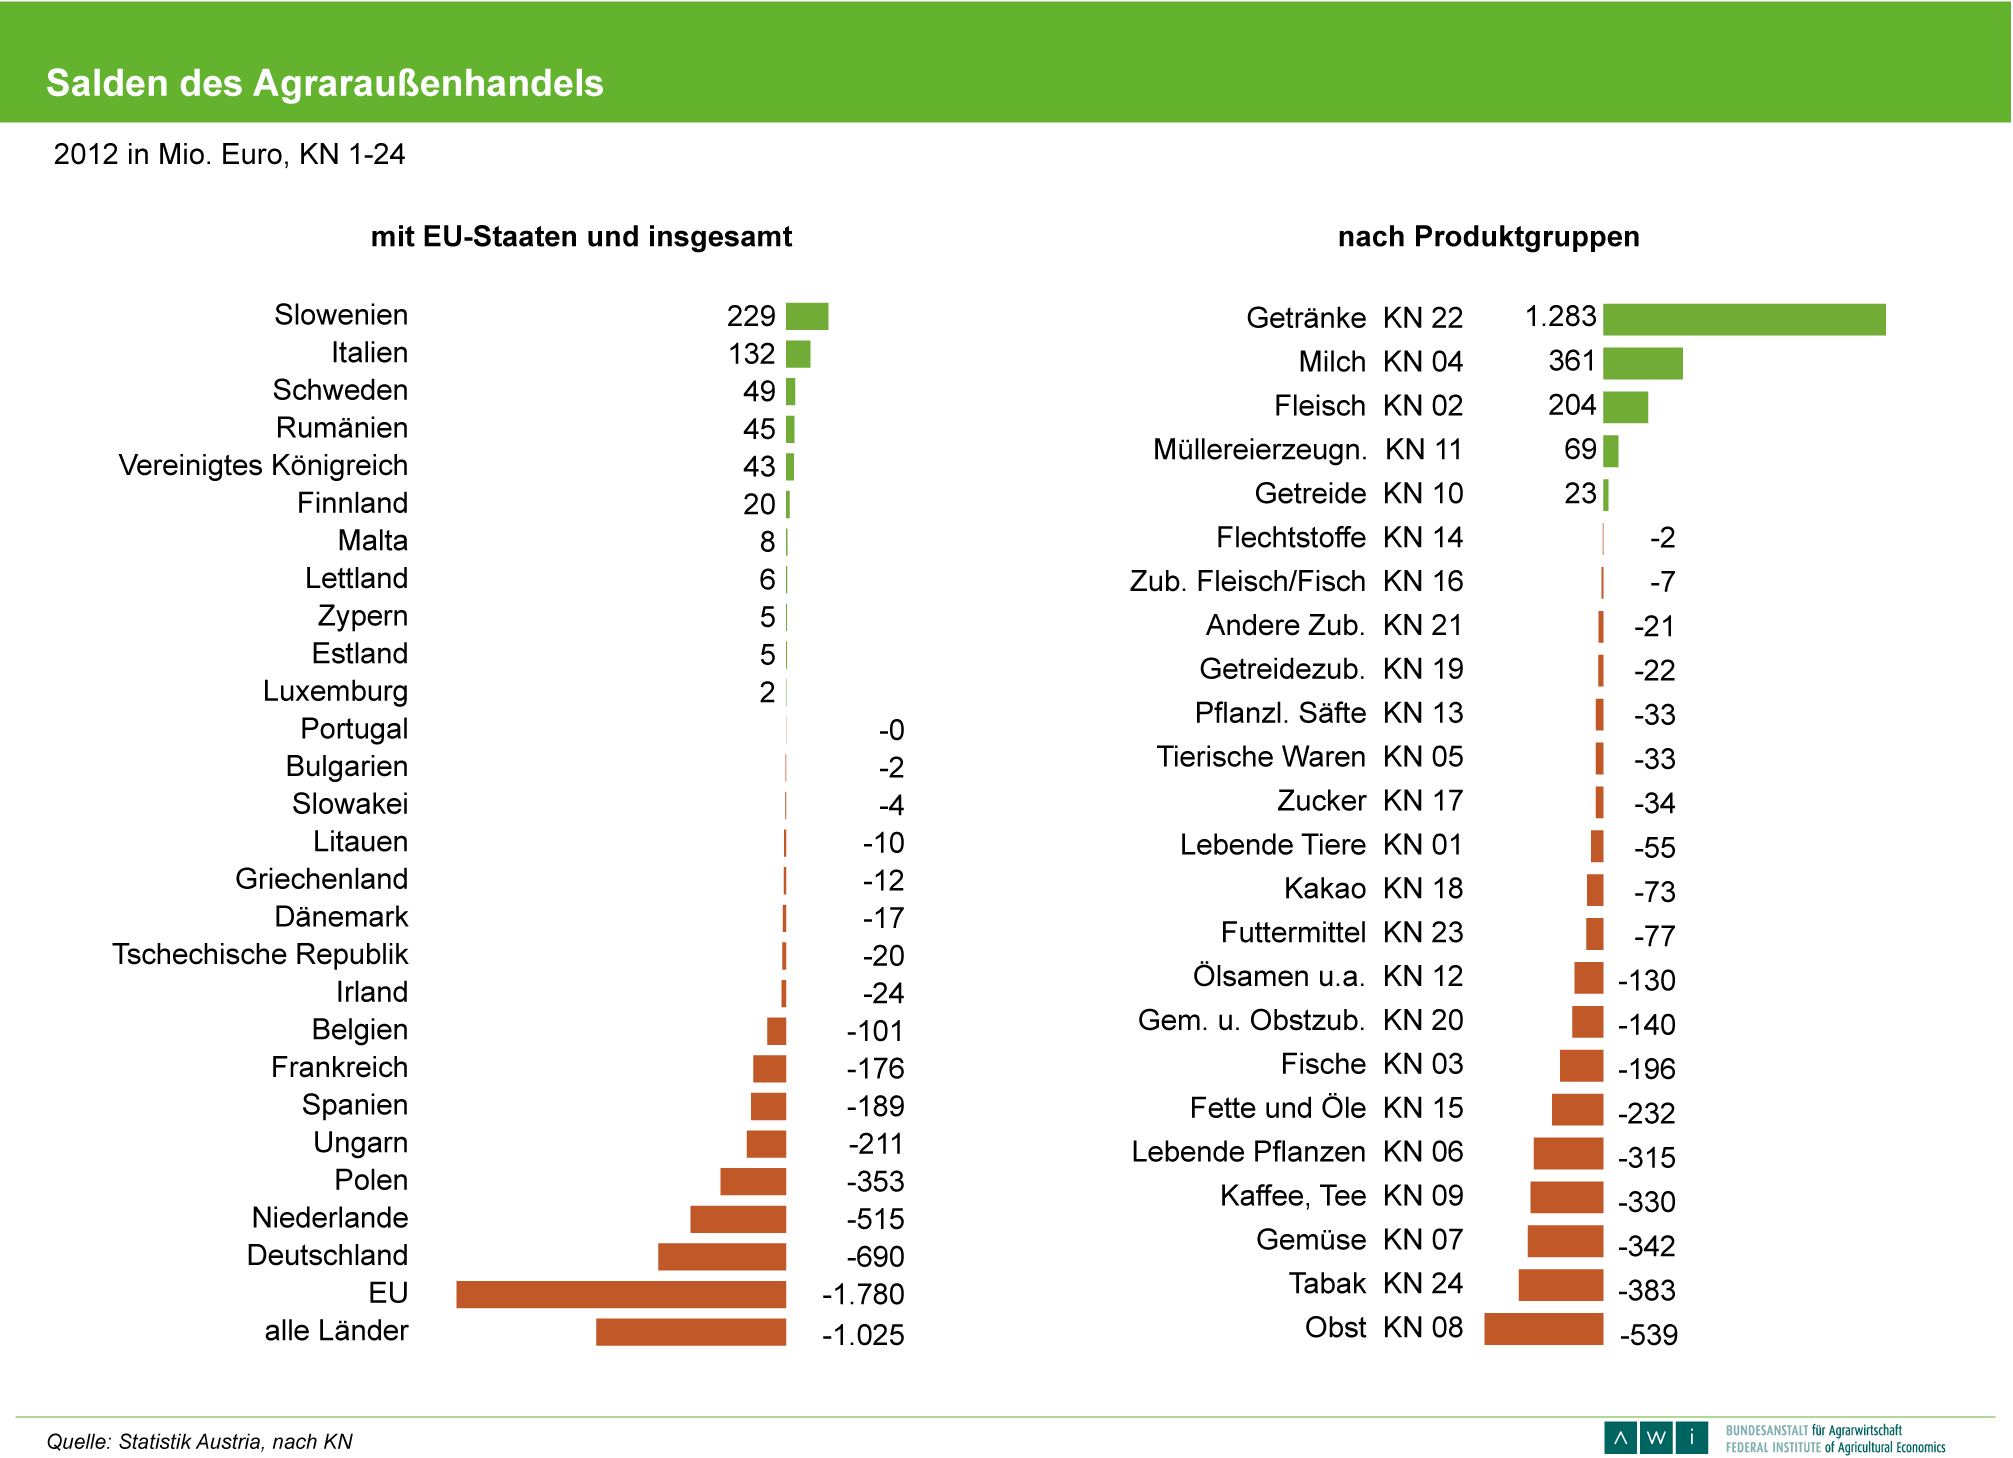Select fourth green bar in right chart
The width and height of the screenshot is (2013, 1458).
[x=1610, y=451]
